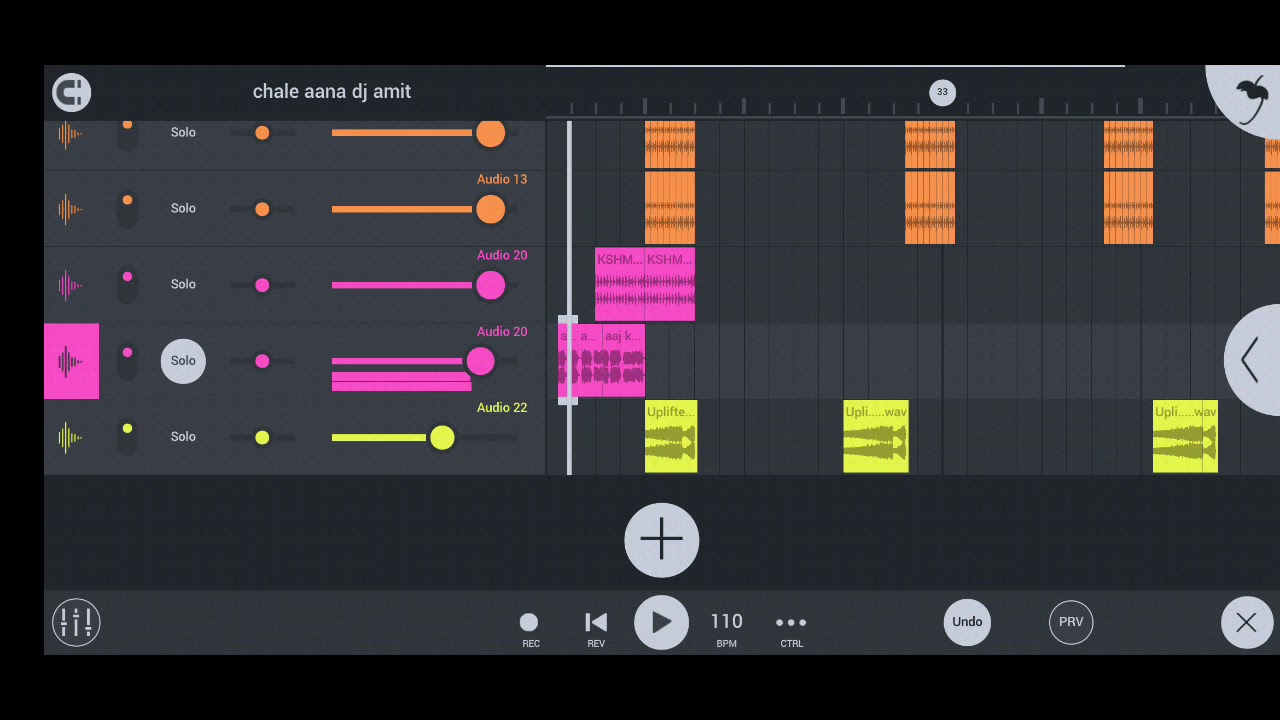Select the first KSHM pink clip
Viewport: 1280px width, 720px height.
[620, 285]
